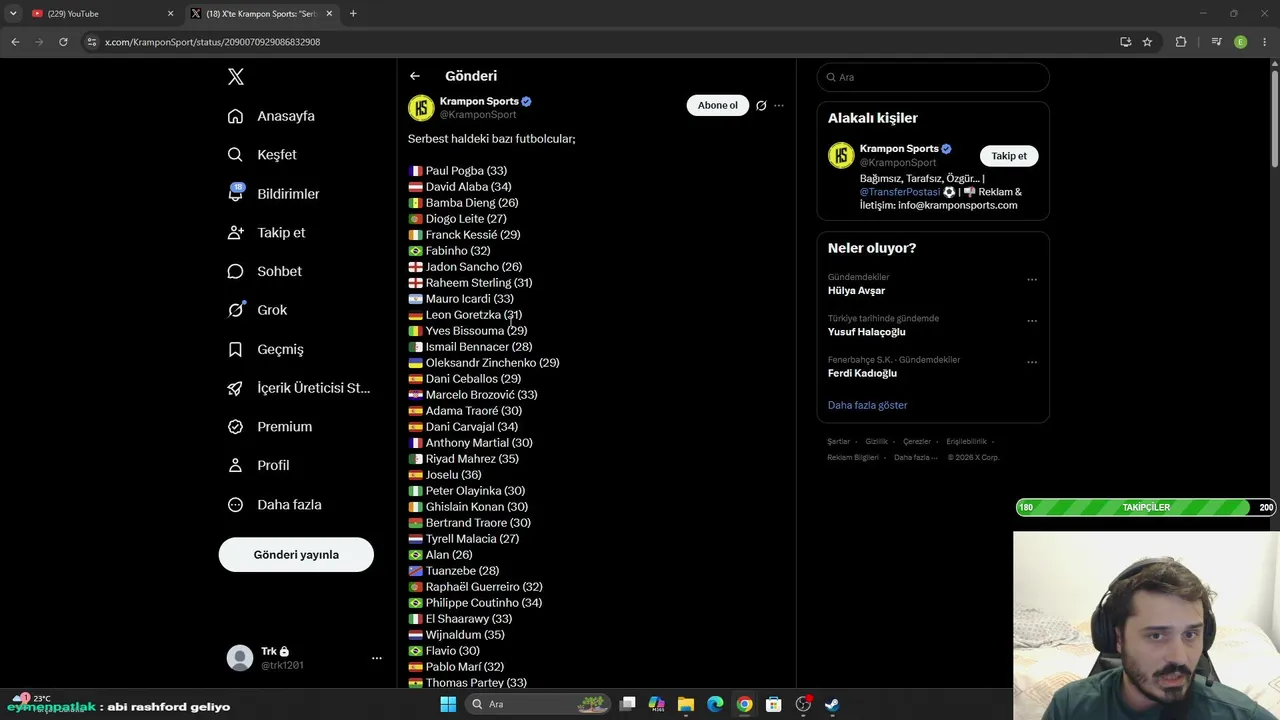Open the X logo home link
This screenshot has width=1280, height=720.
[236, 77]
